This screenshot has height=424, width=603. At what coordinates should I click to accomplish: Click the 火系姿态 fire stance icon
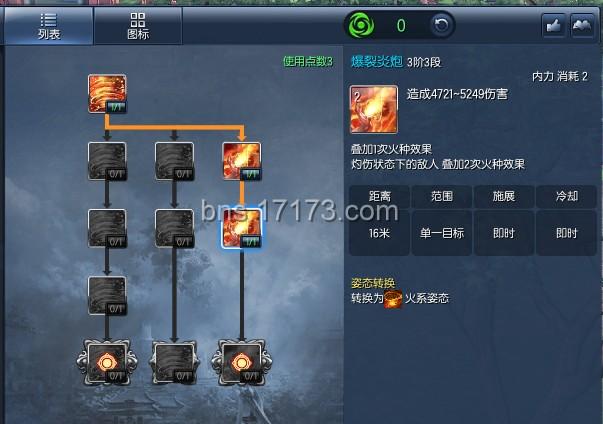393,299
